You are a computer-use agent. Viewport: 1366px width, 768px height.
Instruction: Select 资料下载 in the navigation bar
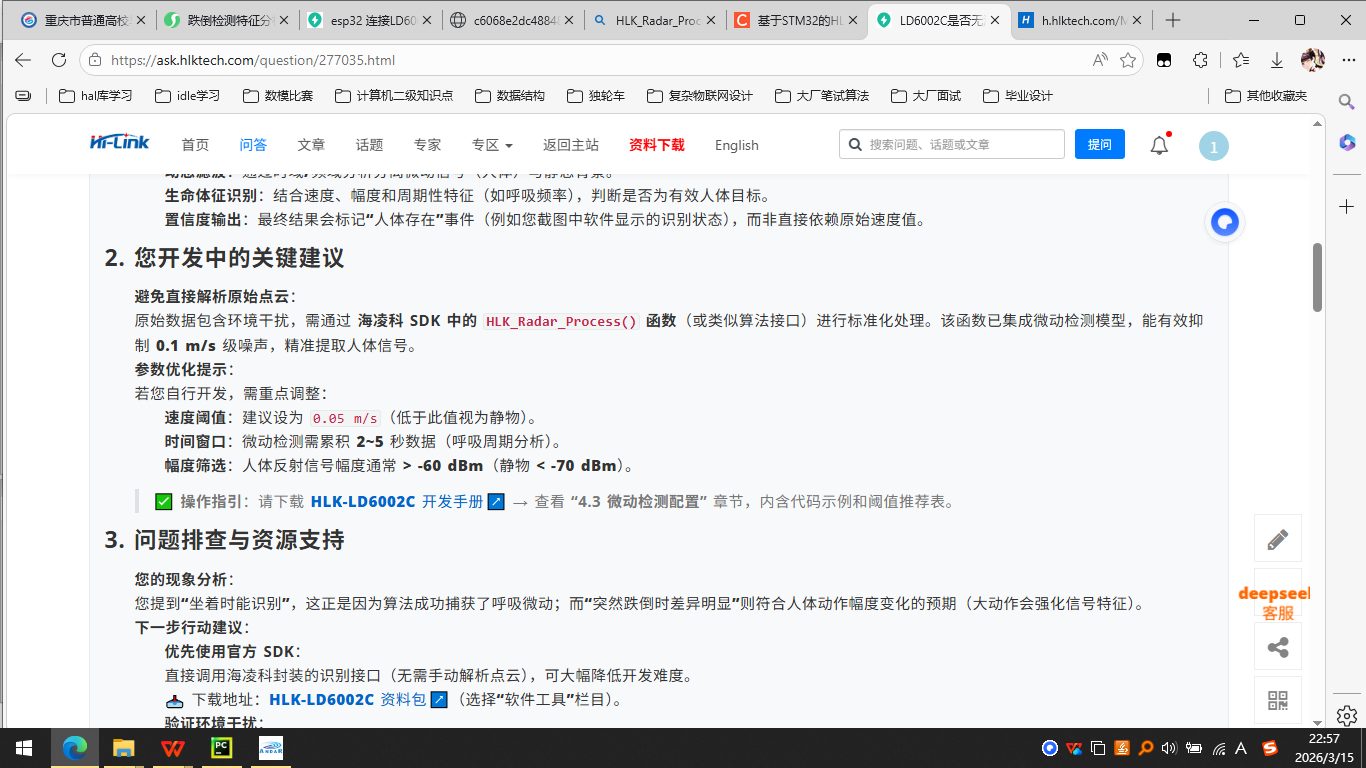[657, 145]
